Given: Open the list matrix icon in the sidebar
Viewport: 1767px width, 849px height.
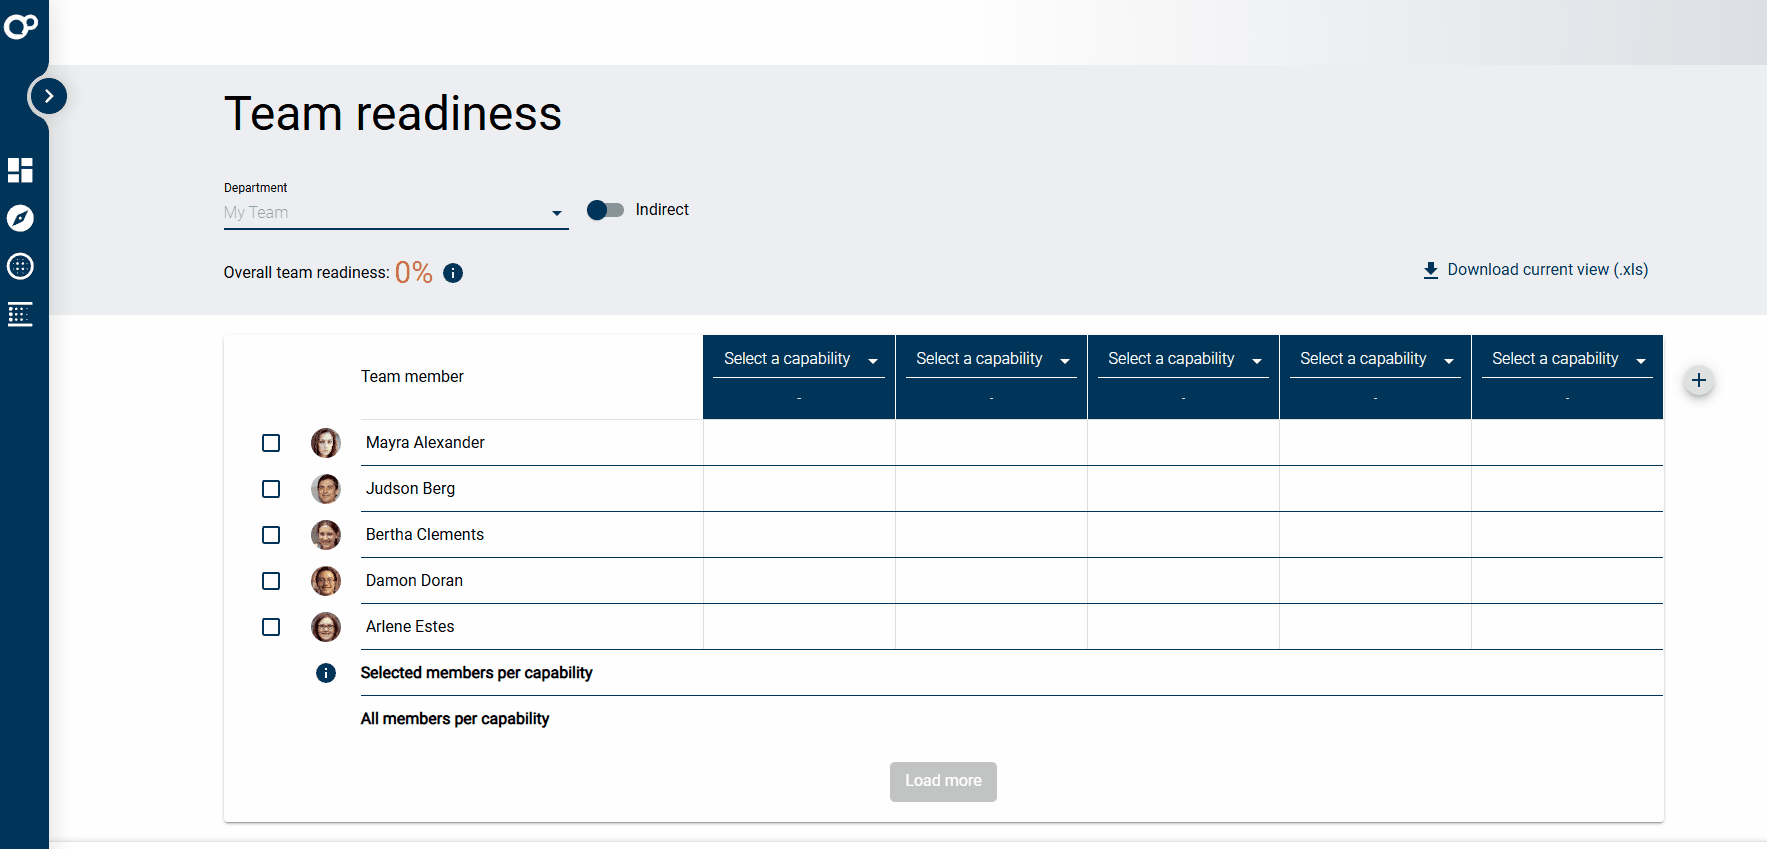Looking at the screenshot, I should [20, 314].
